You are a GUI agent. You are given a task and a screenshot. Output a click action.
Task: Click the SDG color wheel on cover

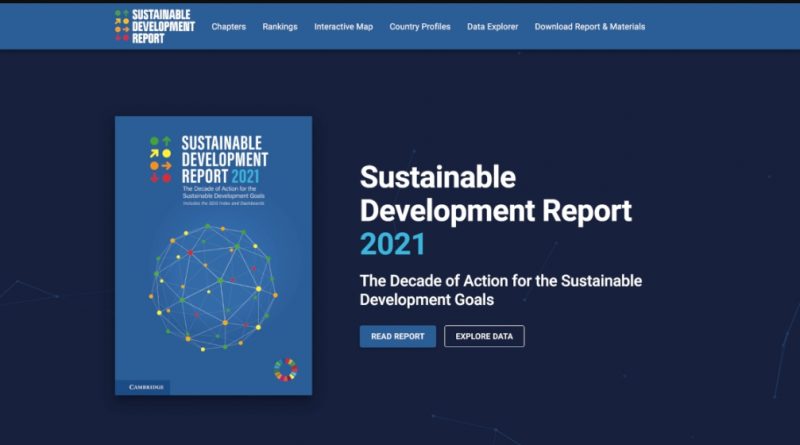coord(286,369)
